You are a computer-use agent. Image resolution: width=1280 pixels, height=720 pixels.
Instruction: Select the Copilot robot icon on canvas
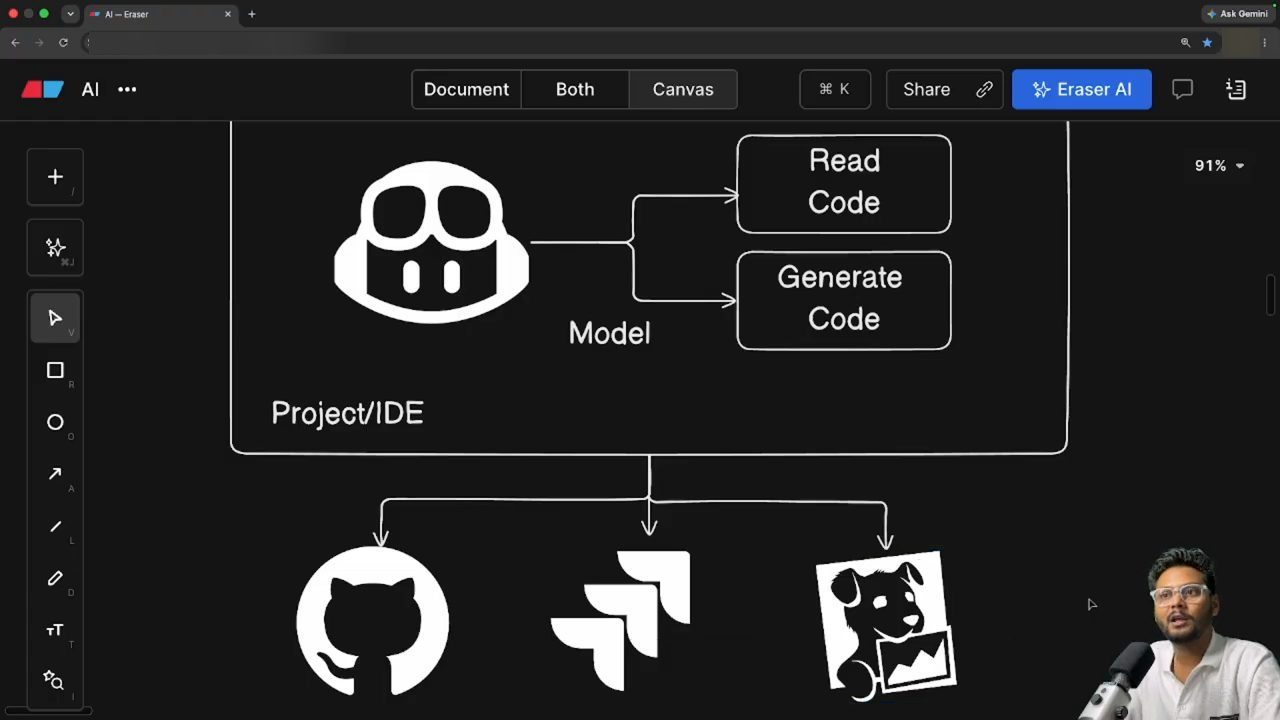tap(431, 242)
